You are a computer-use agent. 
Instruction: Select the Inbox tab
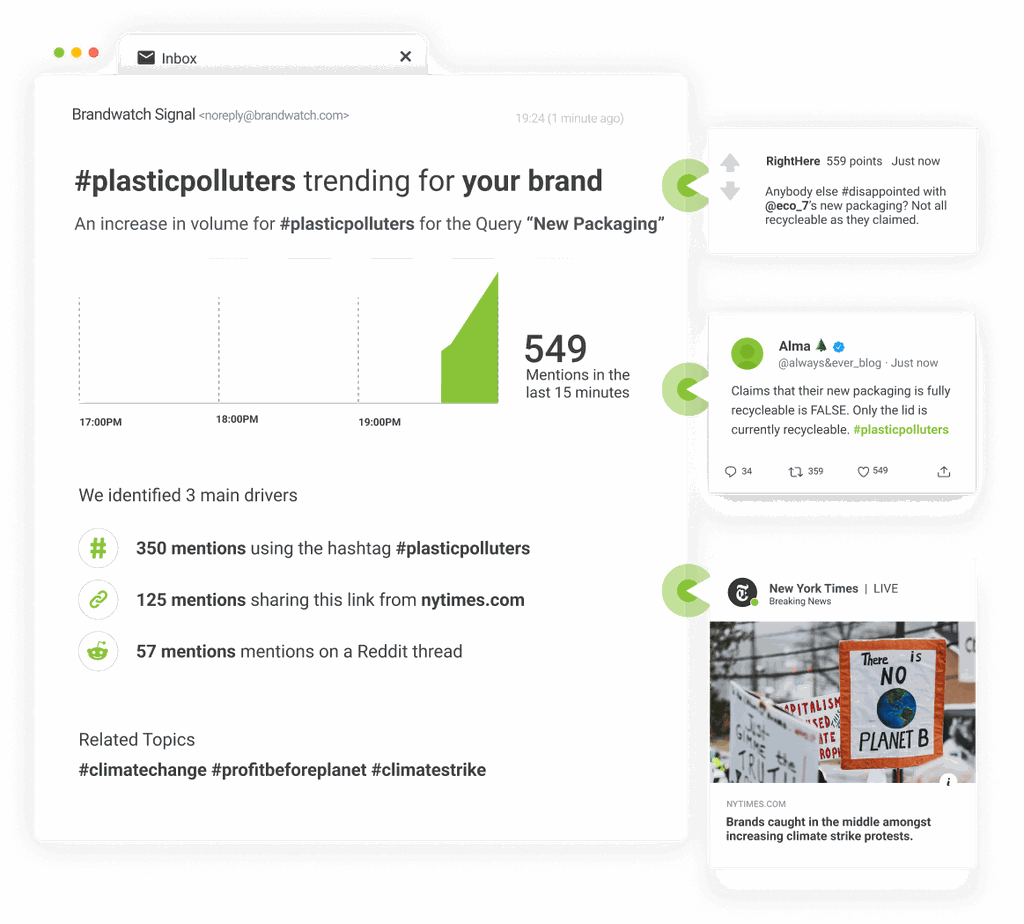(x=178, y=58)
